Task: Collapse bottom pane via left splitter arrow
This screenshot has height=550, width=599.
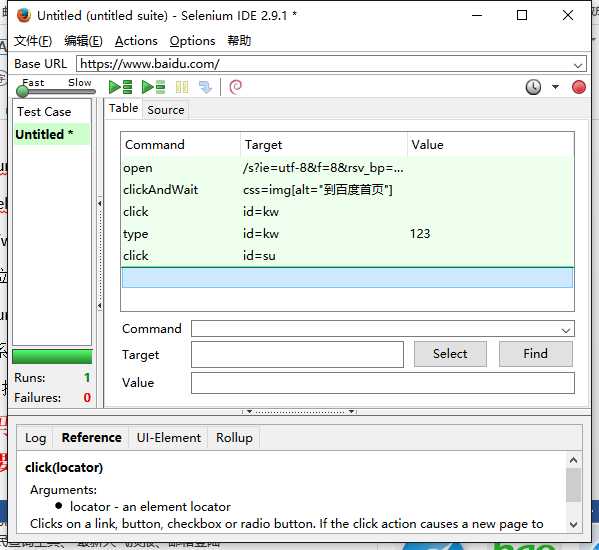Action: (249, 412)
